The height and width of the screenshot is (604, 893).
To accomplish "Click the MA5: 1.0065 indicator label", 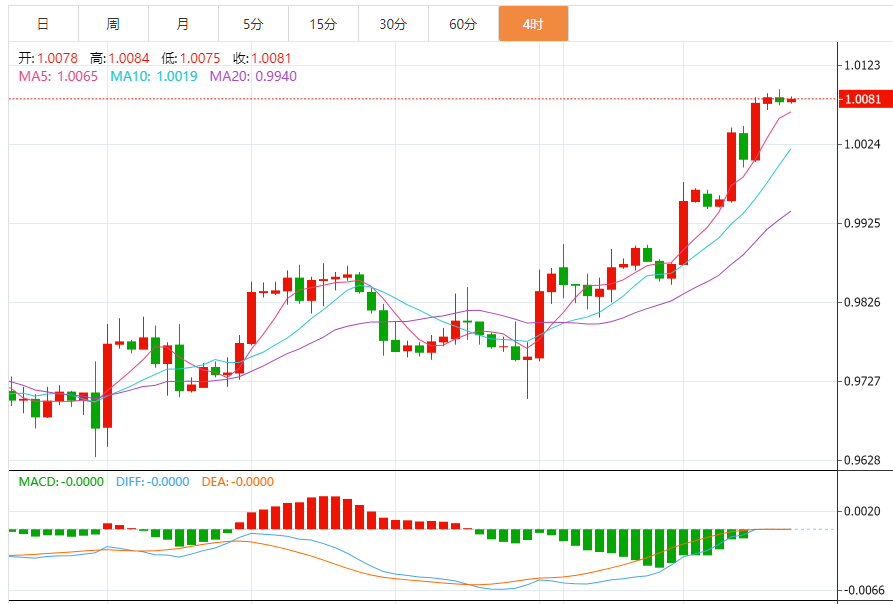I will pos(58,76).
